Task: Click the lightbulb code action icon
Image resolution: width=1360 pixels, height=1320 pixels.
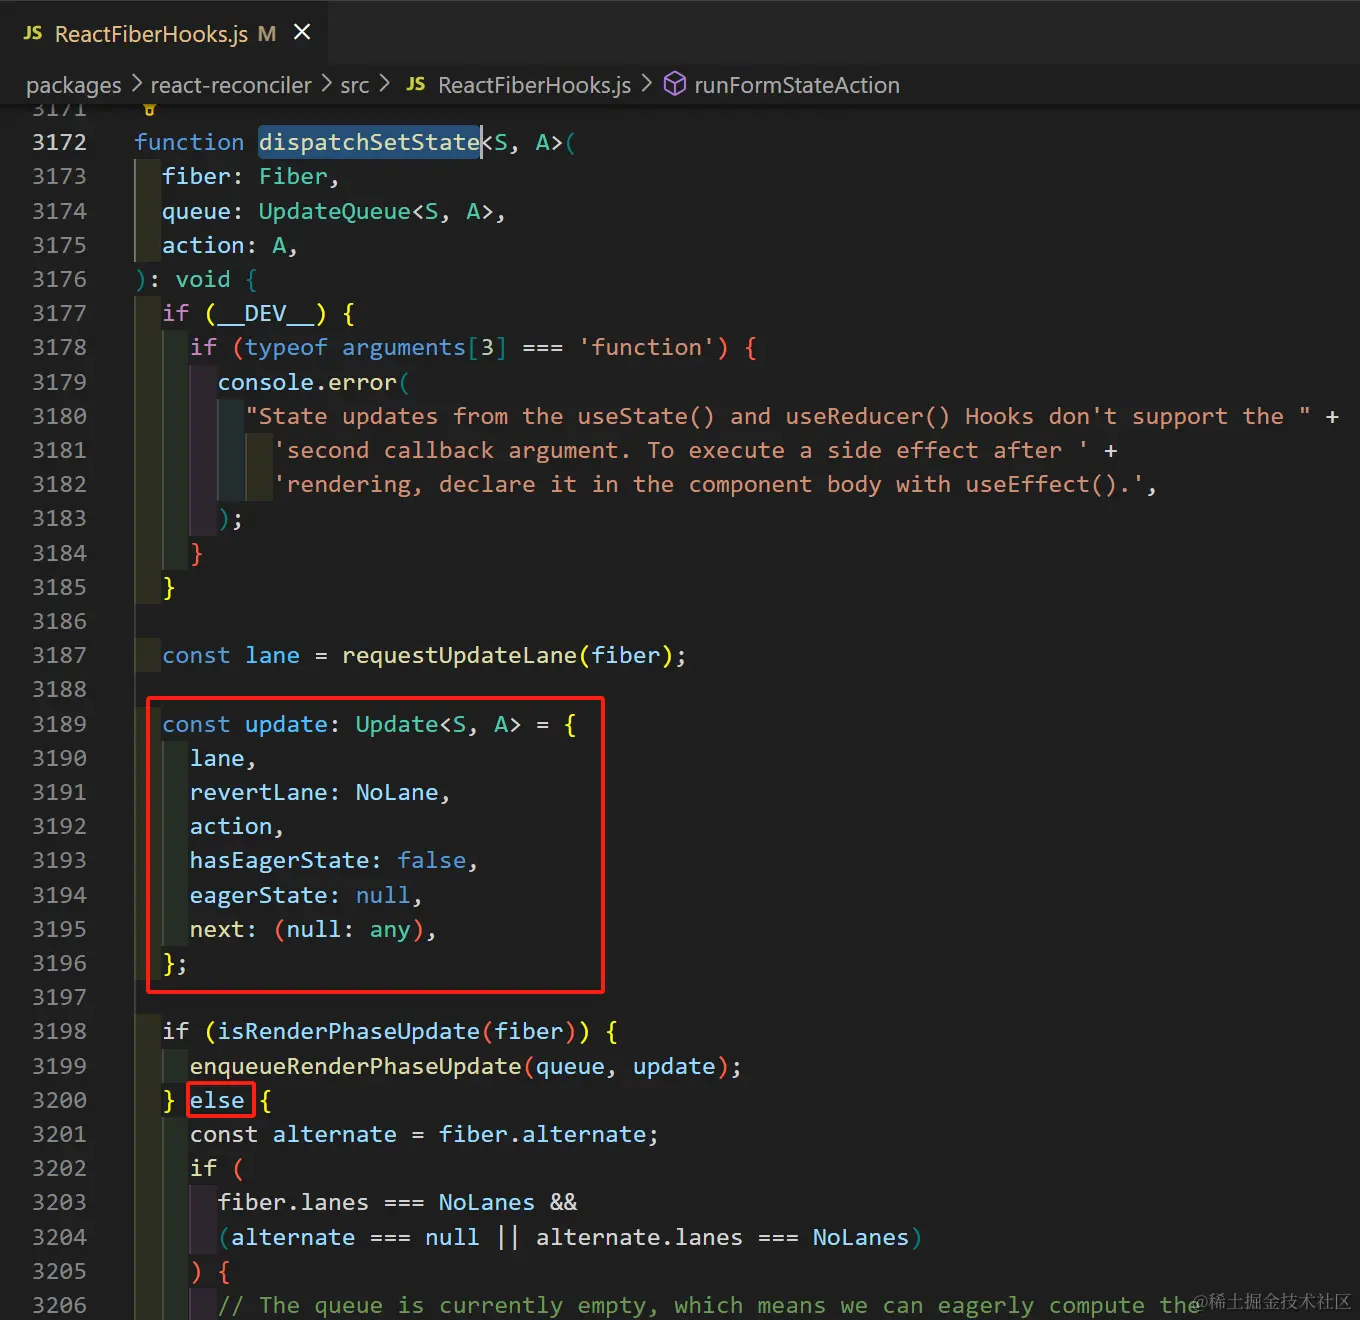Action: [x=150, y=110]
